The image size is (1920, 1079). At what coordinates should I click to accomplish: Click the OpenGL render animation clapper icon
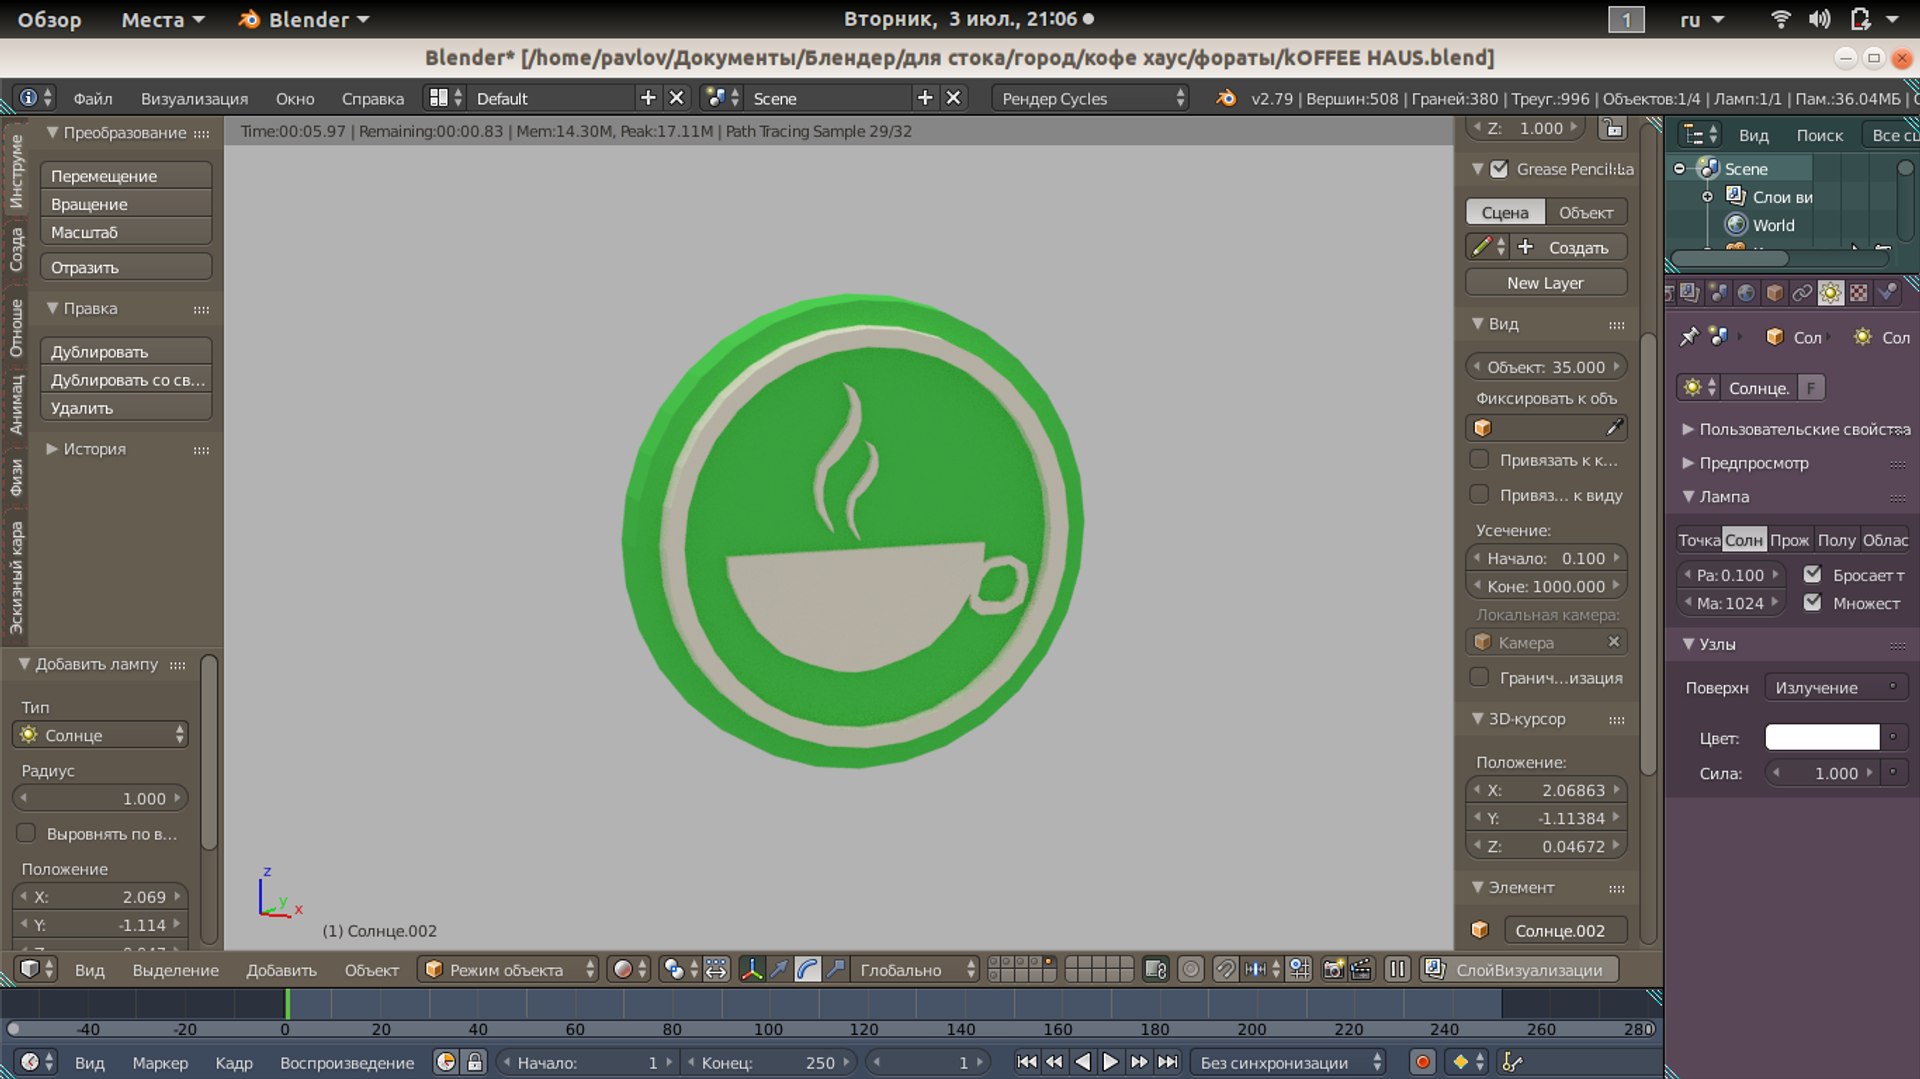click(1360, 969)
